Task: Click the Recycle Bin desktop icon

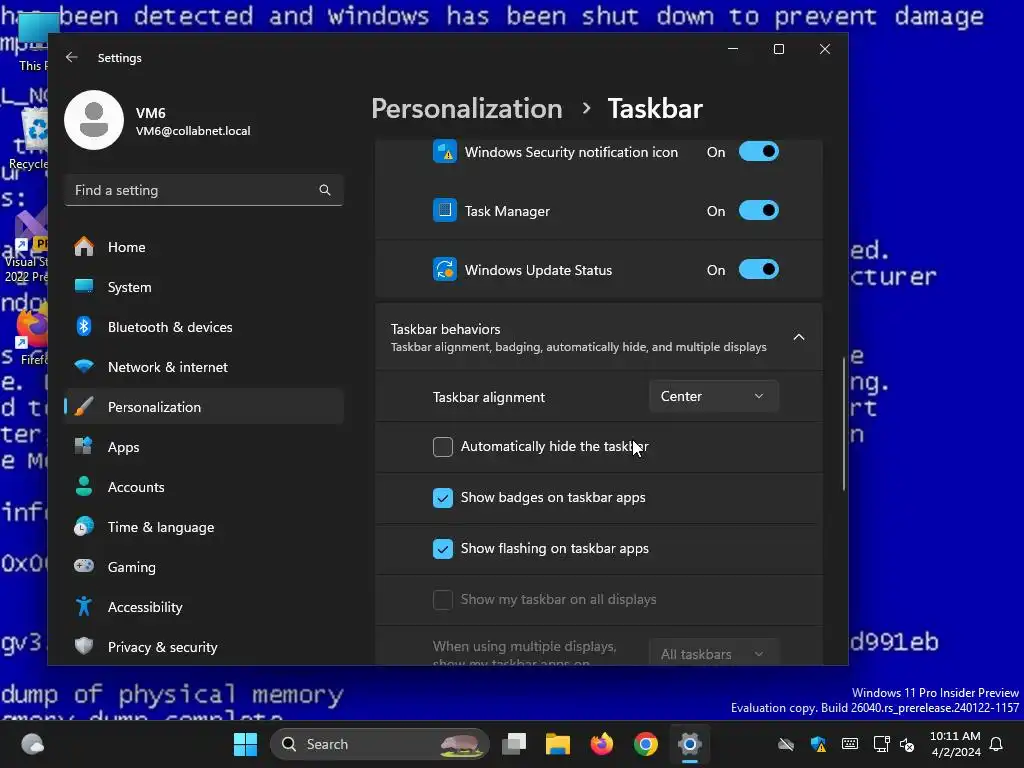Action: 30,138
